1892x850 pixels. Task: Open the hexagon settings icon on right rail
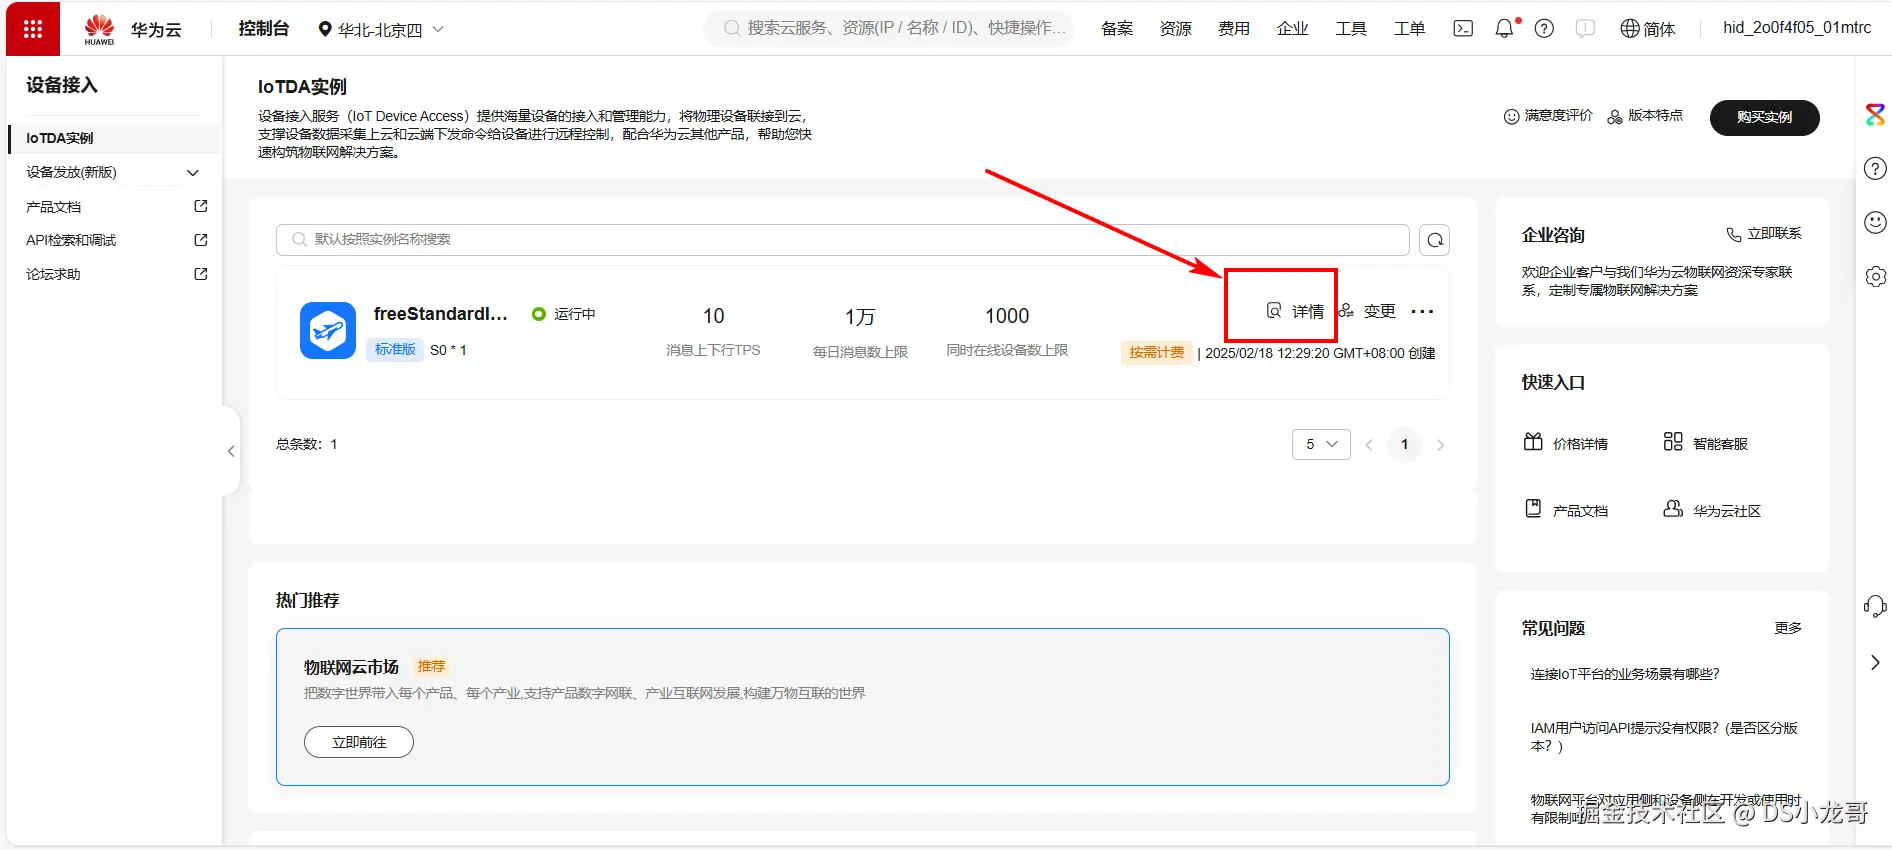[1875, 276]
